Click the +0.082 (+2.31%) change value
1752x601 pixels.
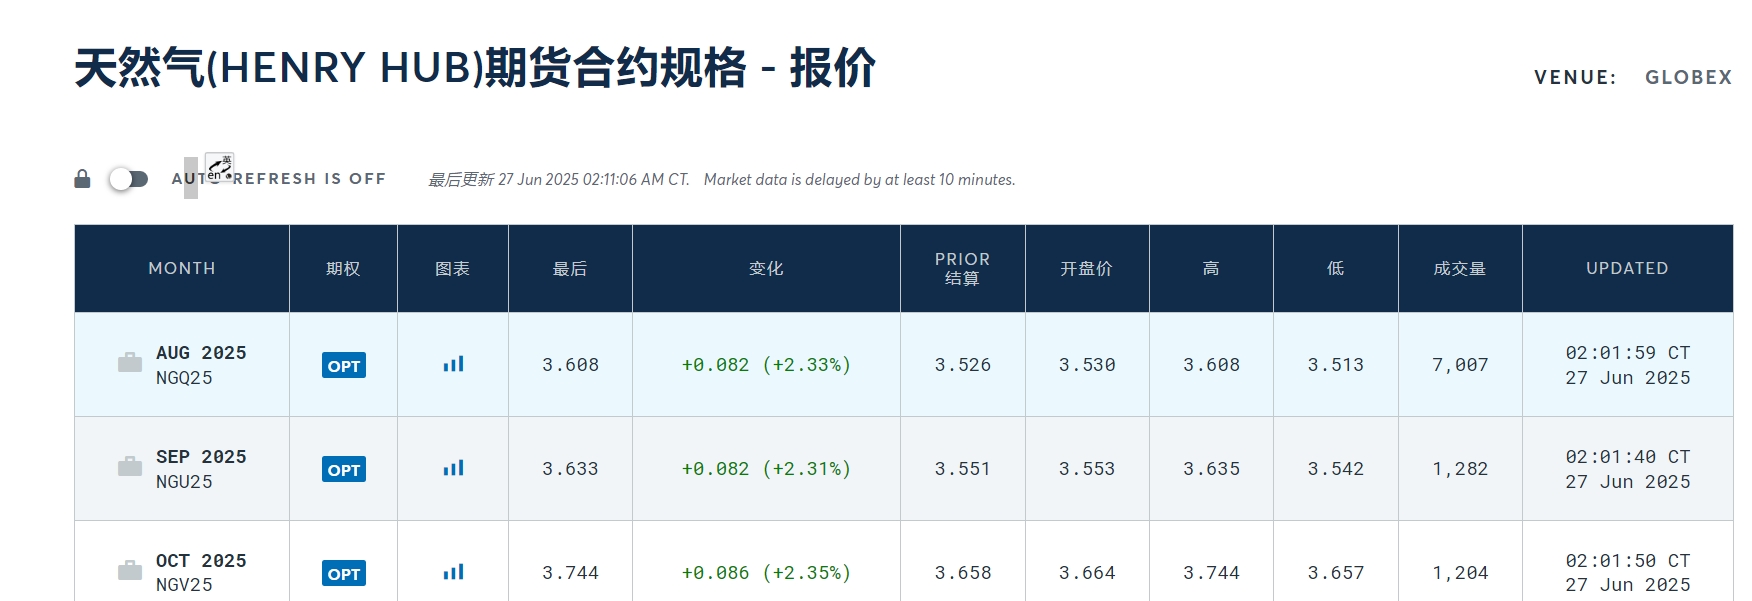(766, 469)
